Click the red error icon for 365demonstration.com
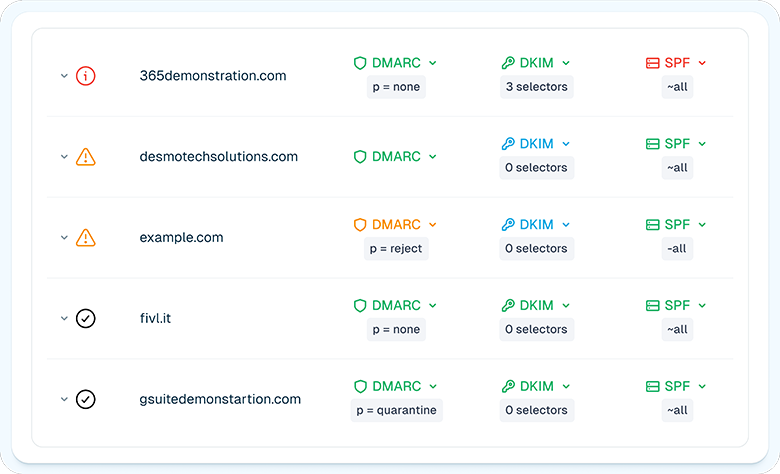Screen dimensions: 780x474 86,76
